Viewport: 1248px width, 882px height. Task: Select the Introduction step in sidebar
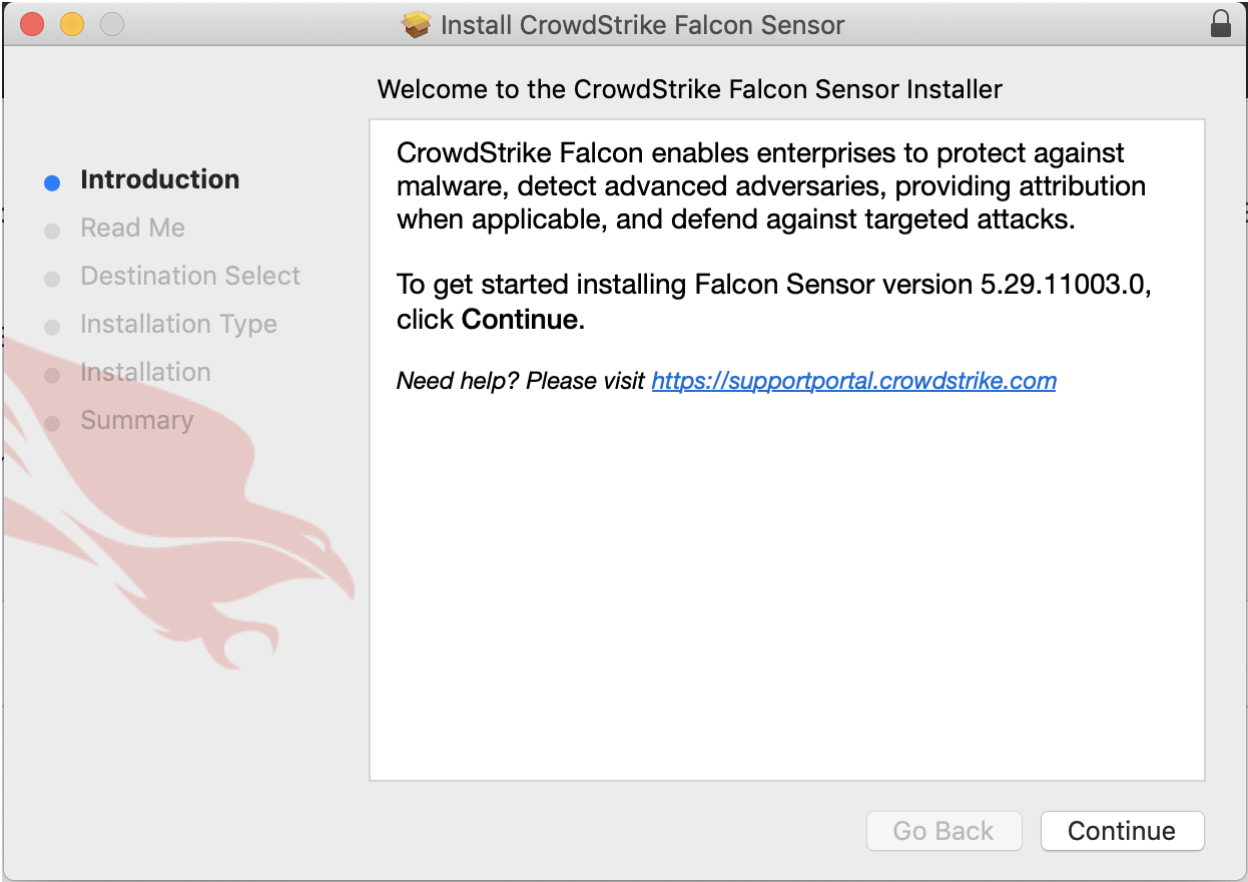(160, 180)
